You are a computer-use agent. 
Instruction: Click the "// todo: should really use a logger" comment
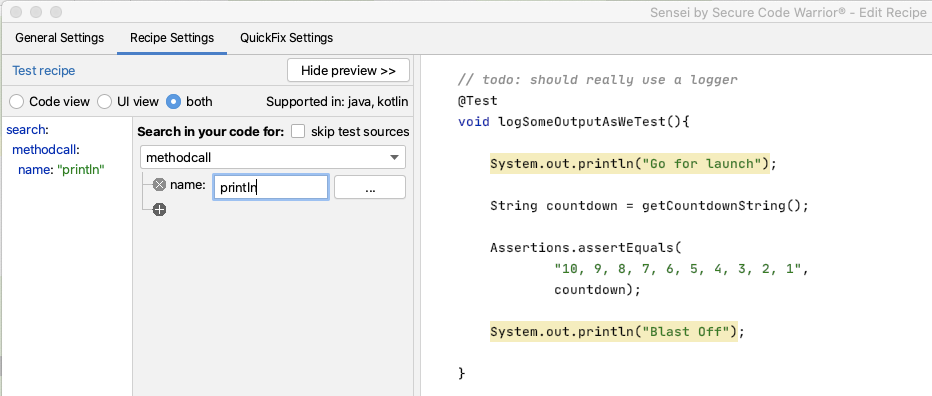tap(597, 80)
